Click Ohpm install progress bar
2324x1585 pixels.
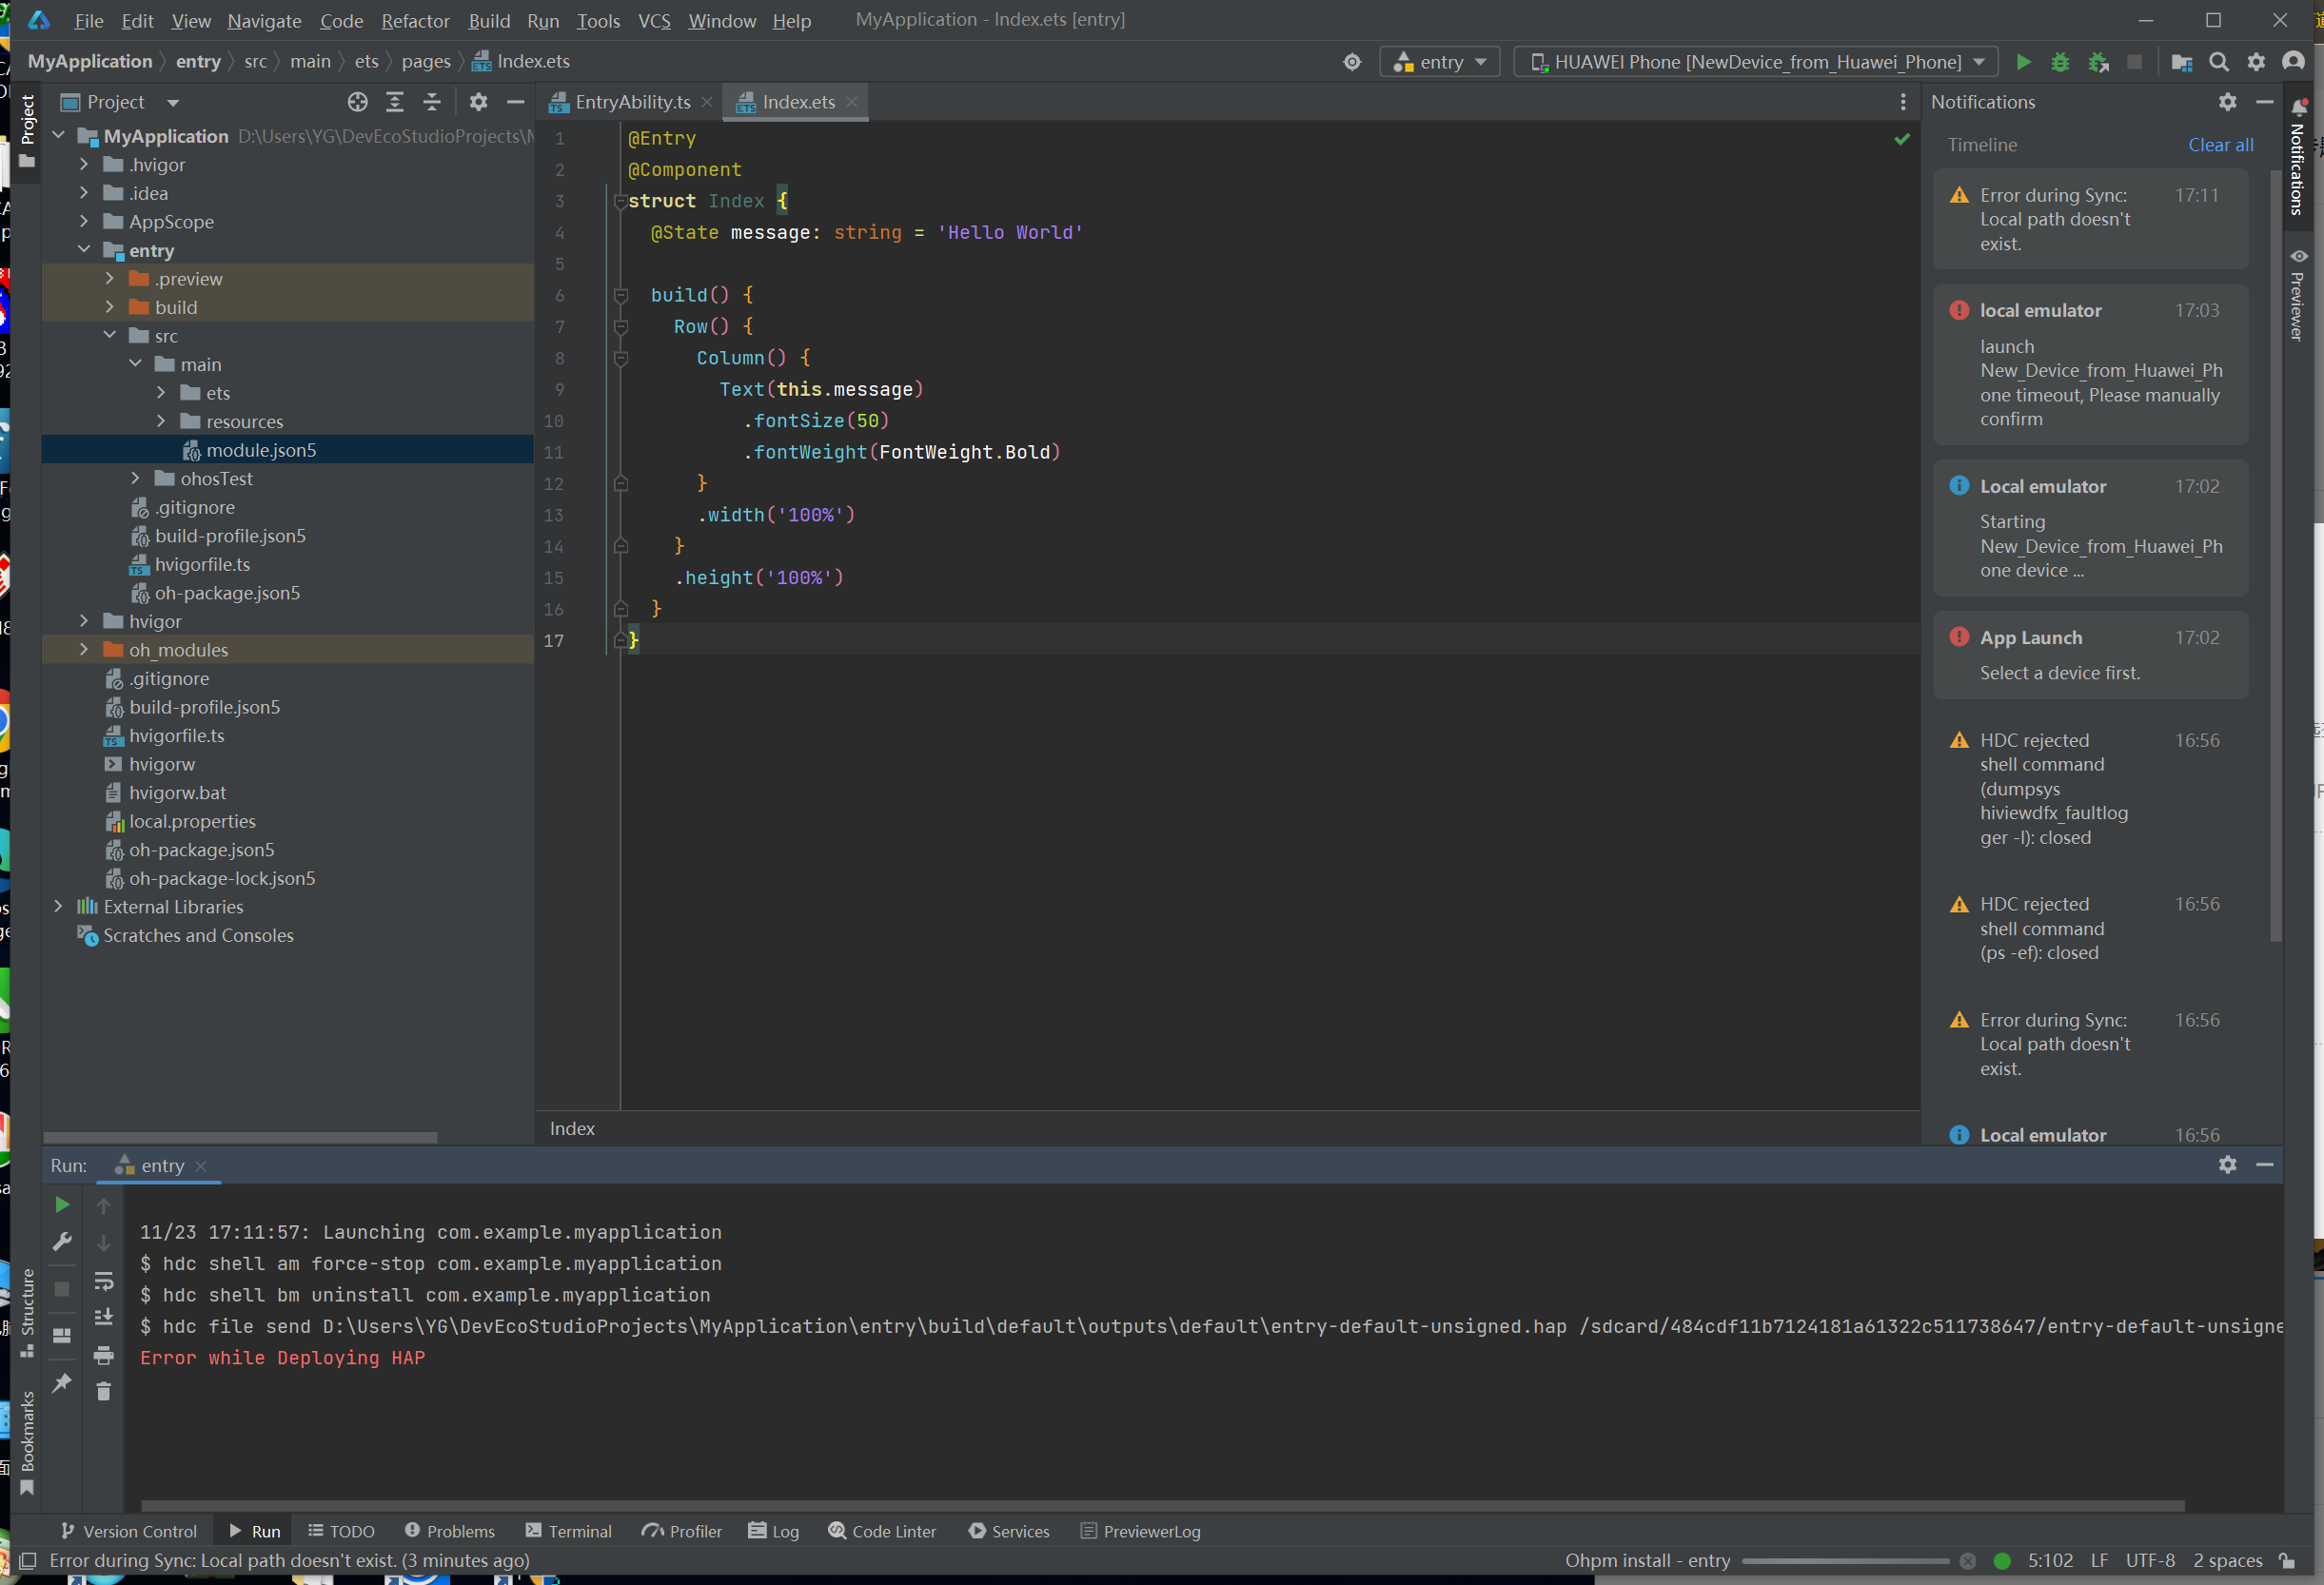1845,1561
